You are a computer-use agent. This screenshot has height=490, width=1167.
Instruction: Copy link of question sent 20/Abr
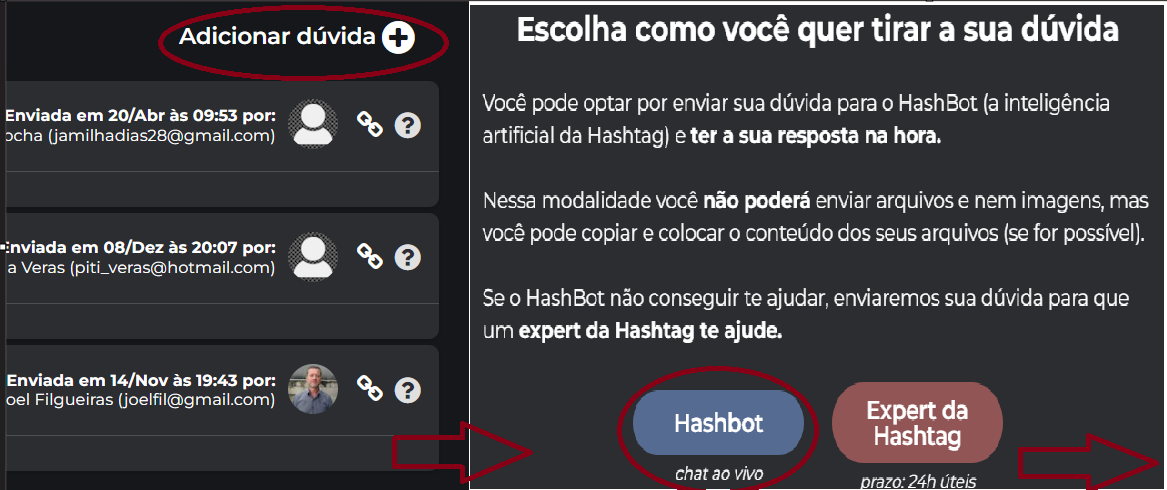(369, 125)
